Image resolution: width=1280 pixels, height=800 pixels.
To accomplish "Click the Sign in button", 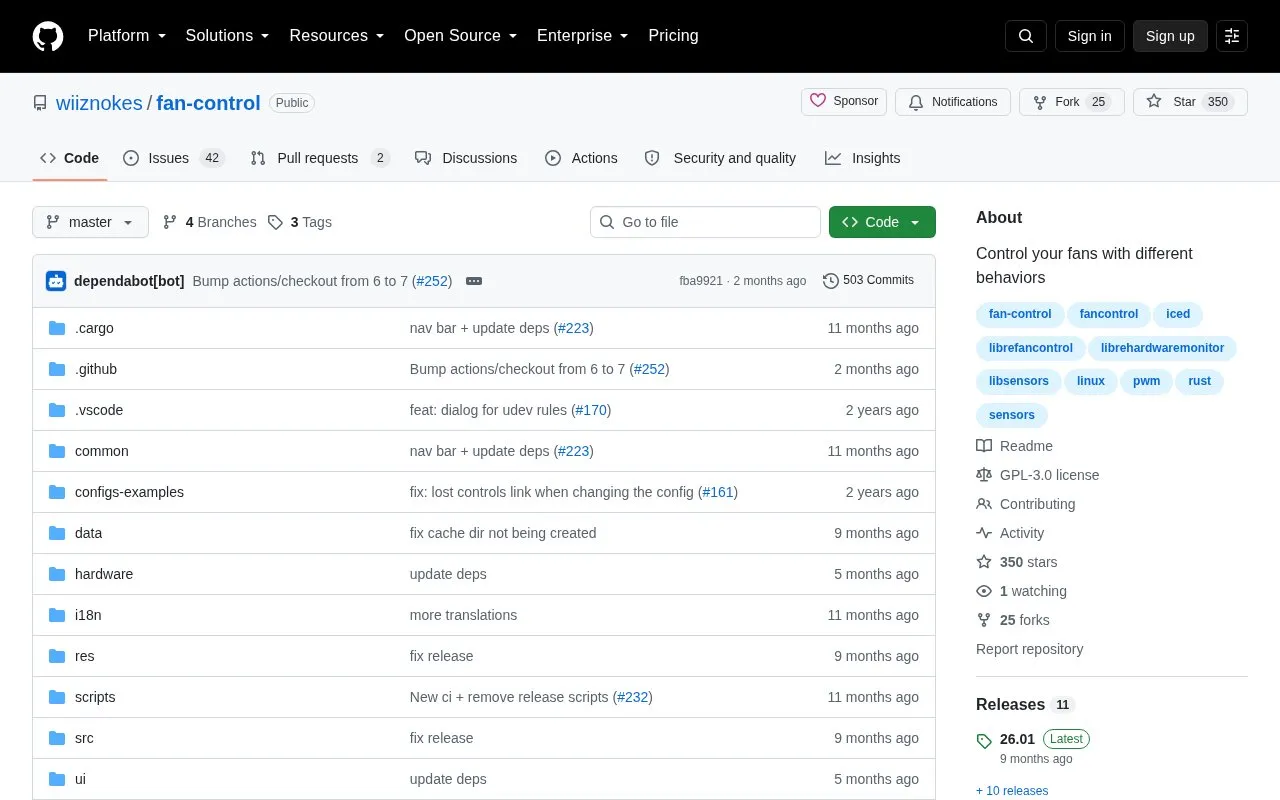I will click(1090, 36).
